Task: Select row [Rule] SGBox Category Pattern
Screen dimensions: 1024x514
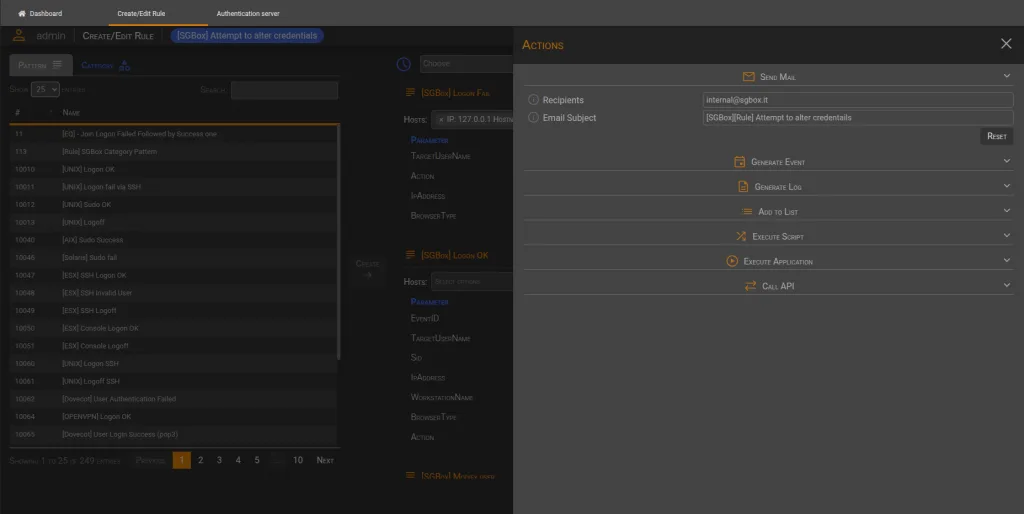Action: tap(173, 152)
